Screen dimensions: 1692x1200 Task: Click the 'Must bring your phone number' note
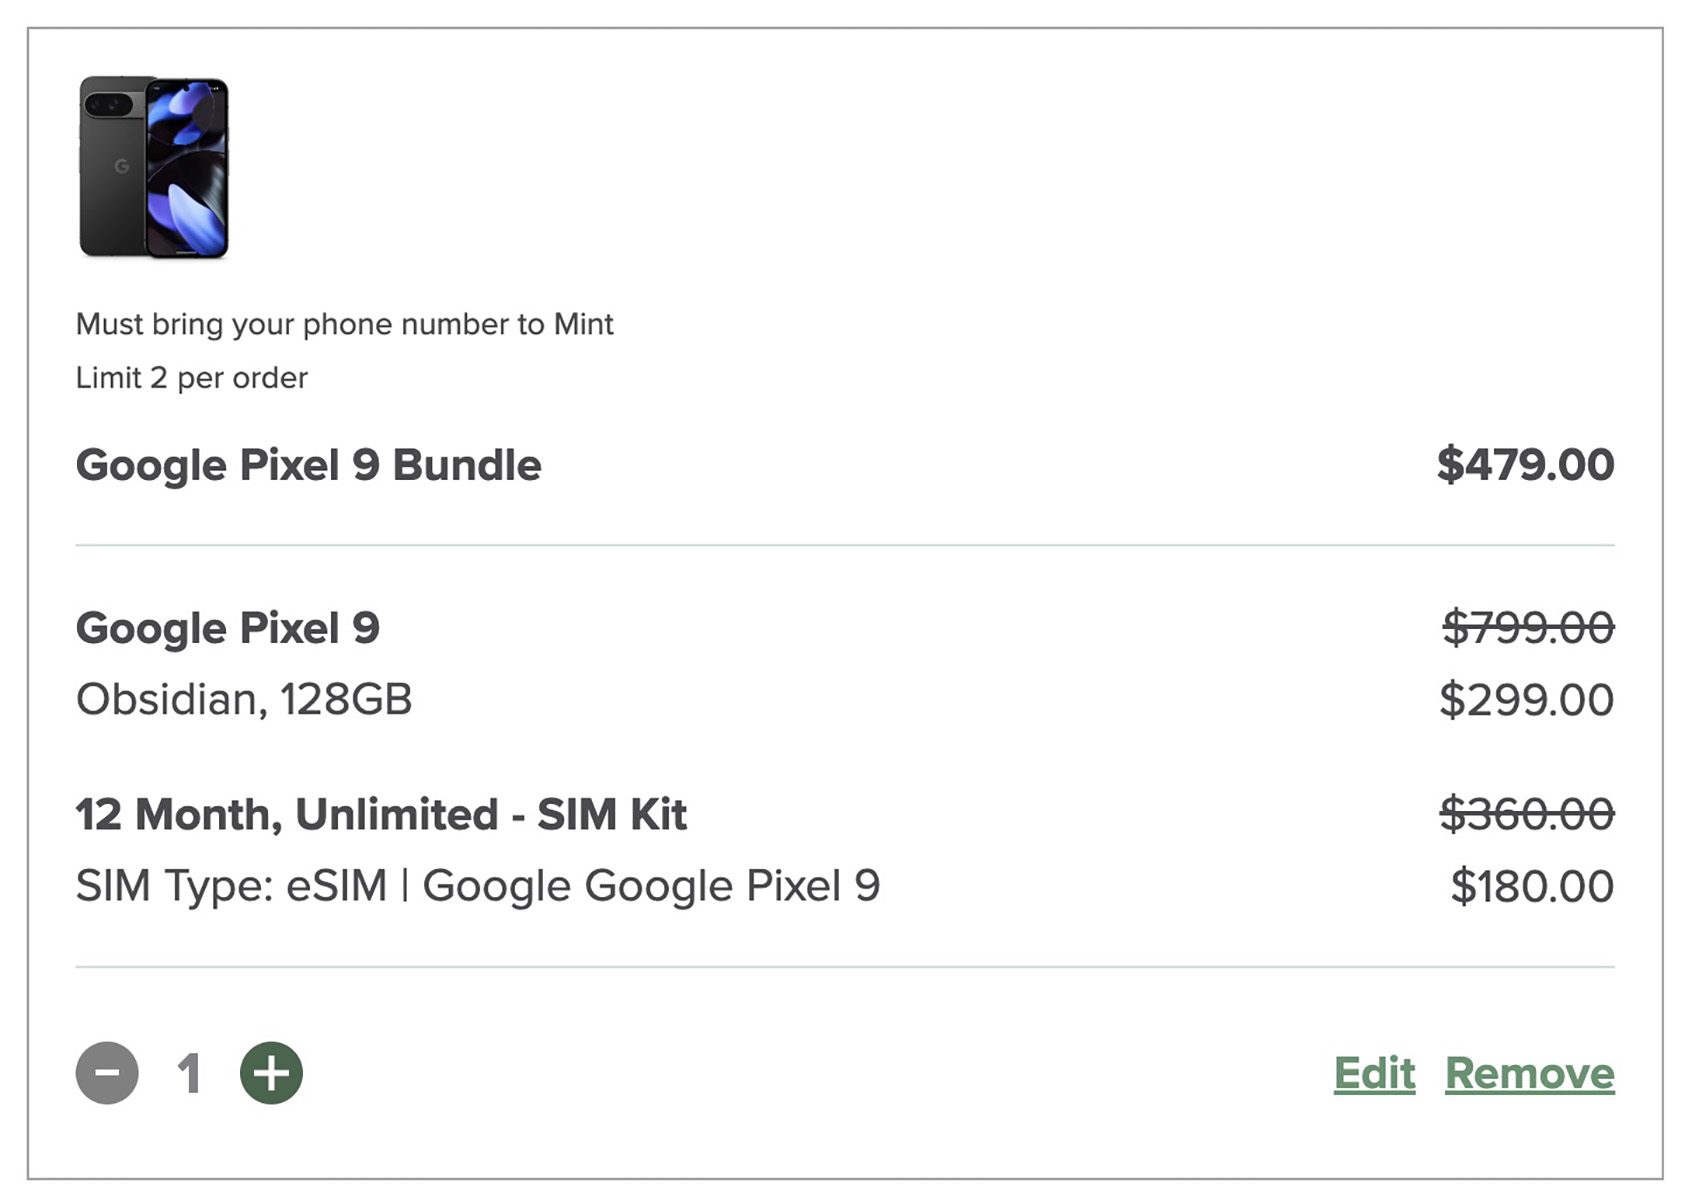pyautogui.click(x=344, y=324)
